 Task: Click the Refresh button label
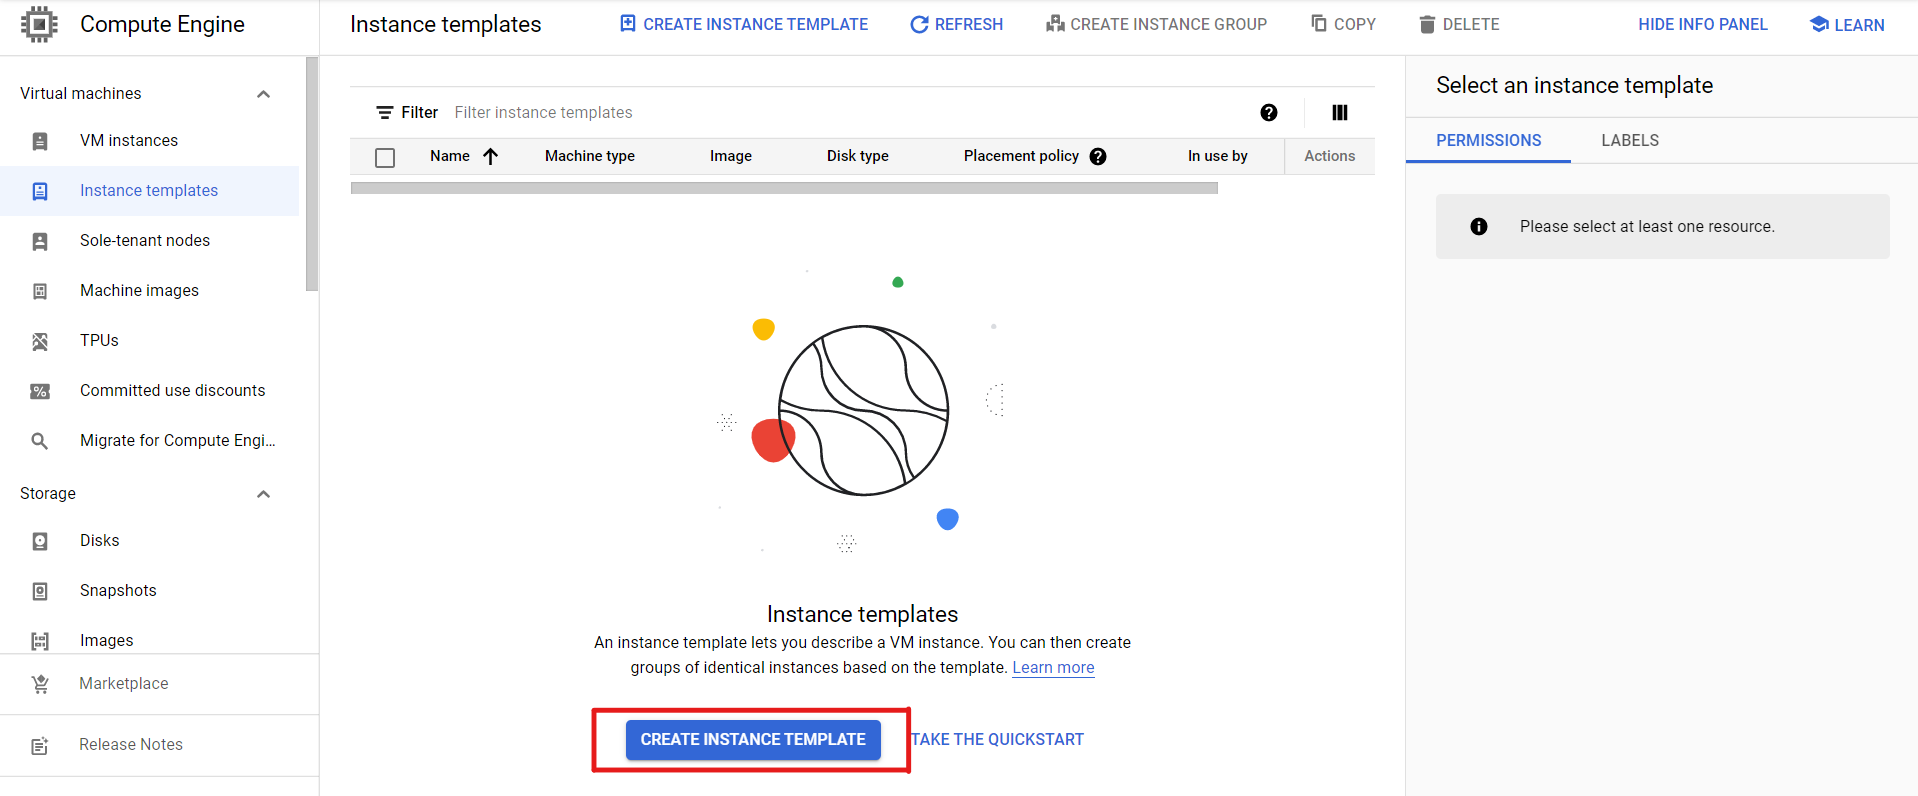969,24
